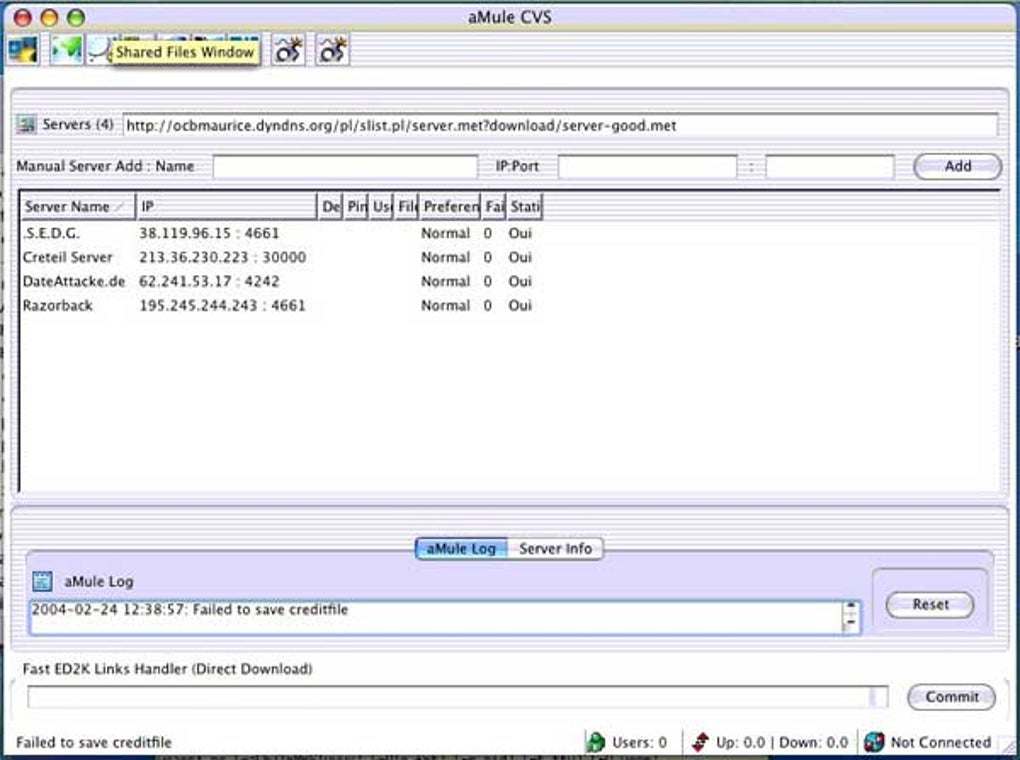Click the Connect icon in the toolbar
Image resolution: width=1020 pixels, height=760 pixels.
pos(23,50)
